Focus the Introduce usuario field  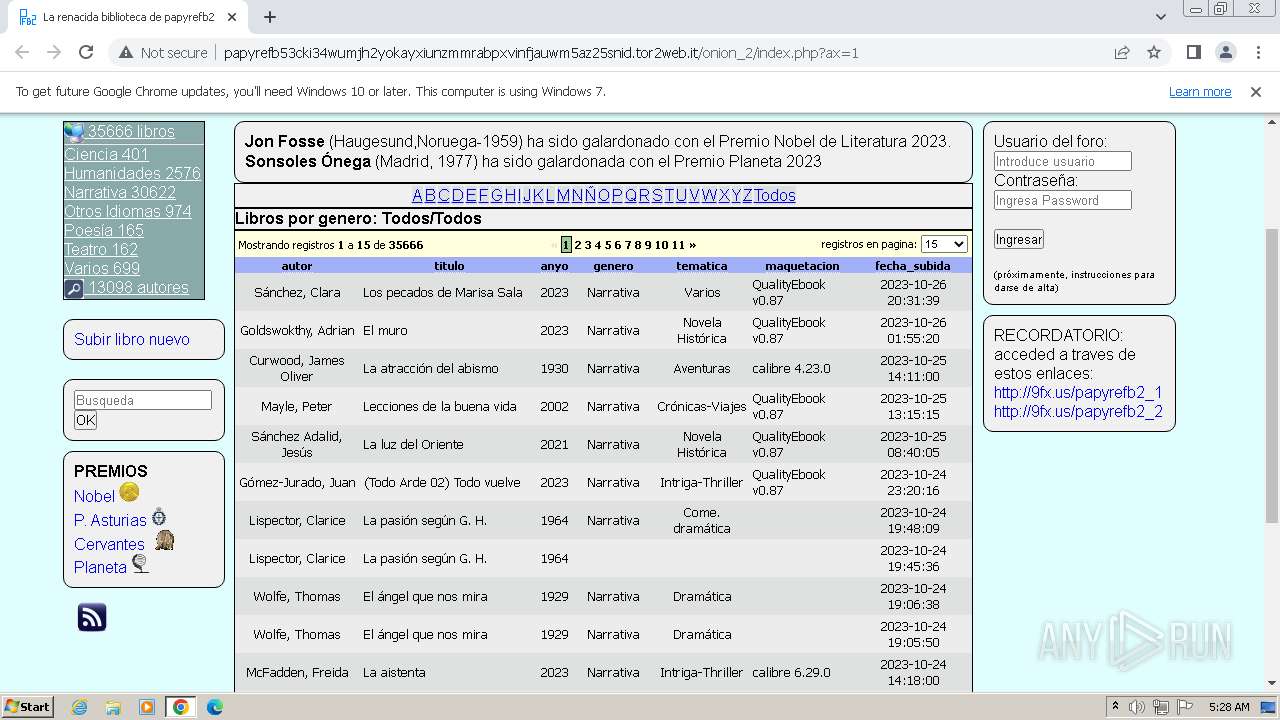[x=1063, y=161]
